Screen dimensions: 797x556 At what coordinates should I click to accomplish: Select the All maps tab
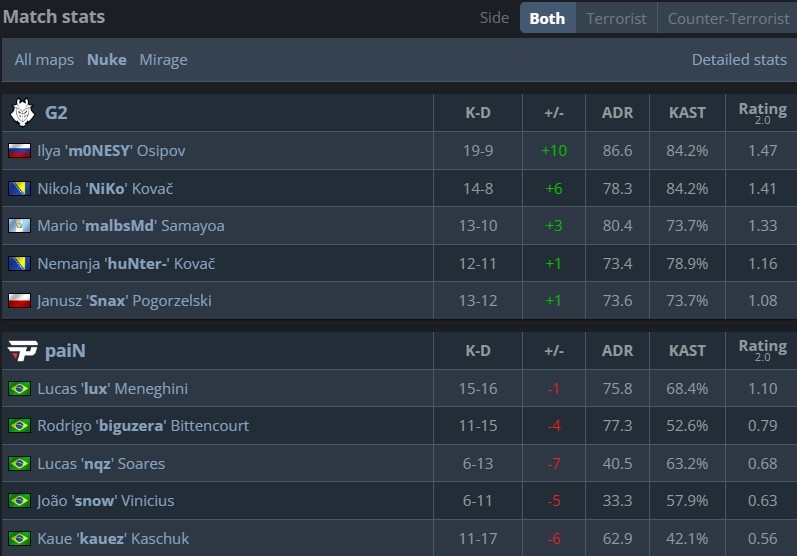coord(44,60)
